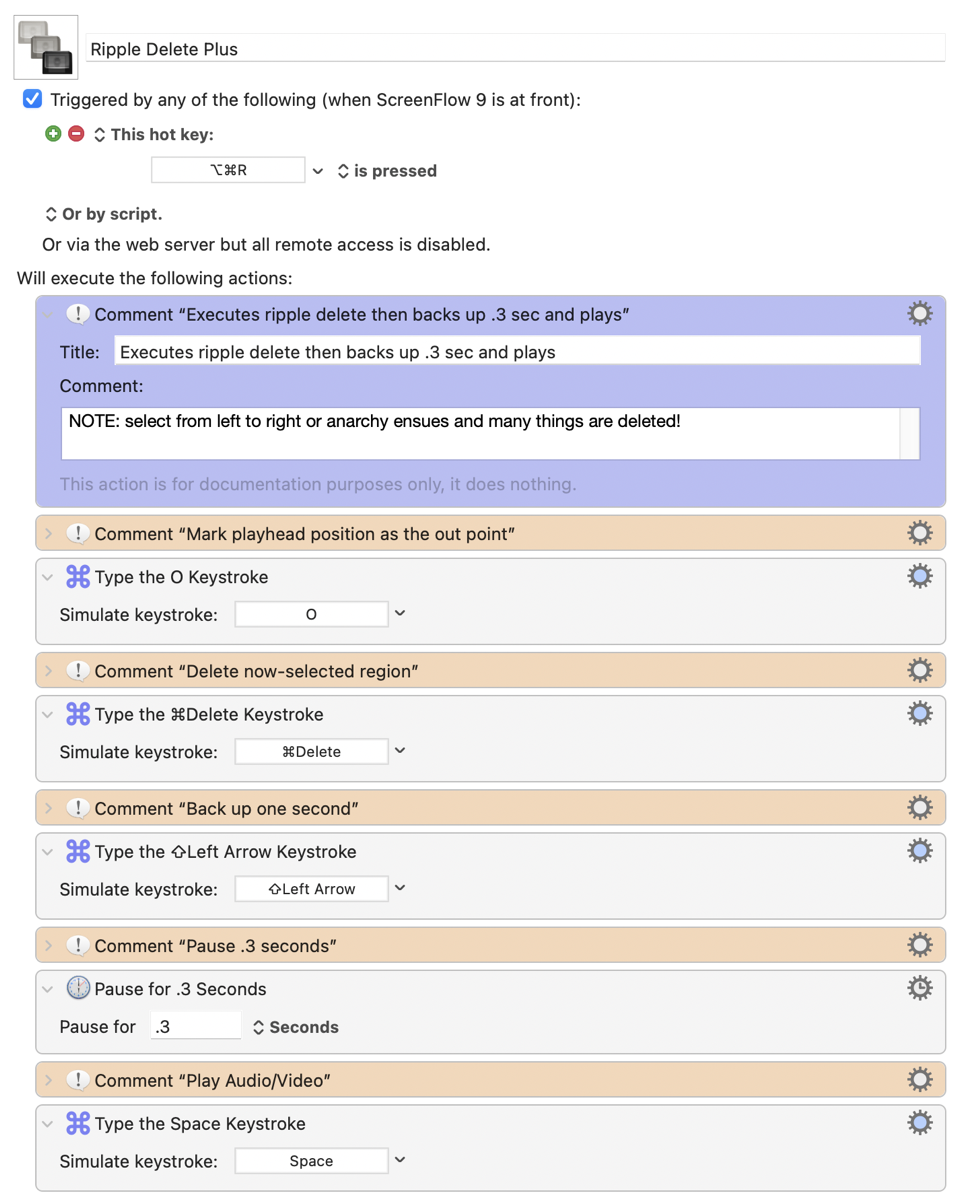Open gear menu for the O Keystroke action
Viewport: 956px width, 1200px height.
pyautogui.click(x=919, y=576)
